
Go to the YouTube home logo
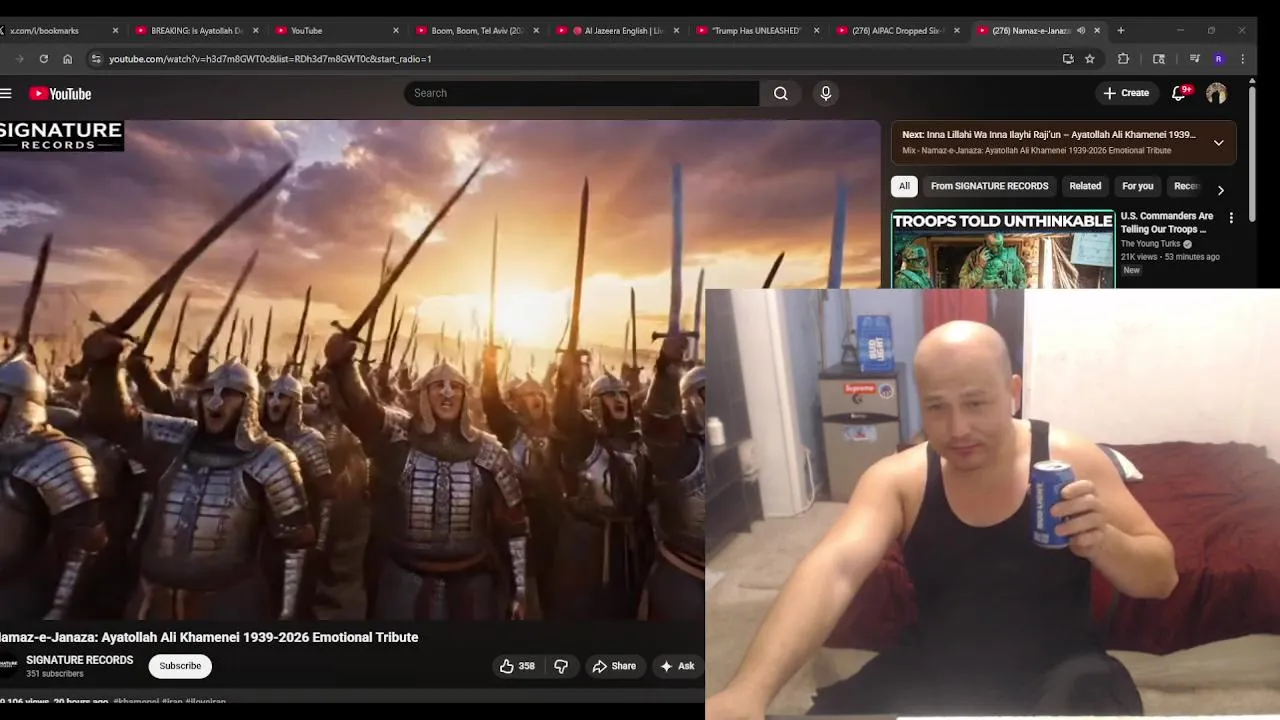[60, 93]
